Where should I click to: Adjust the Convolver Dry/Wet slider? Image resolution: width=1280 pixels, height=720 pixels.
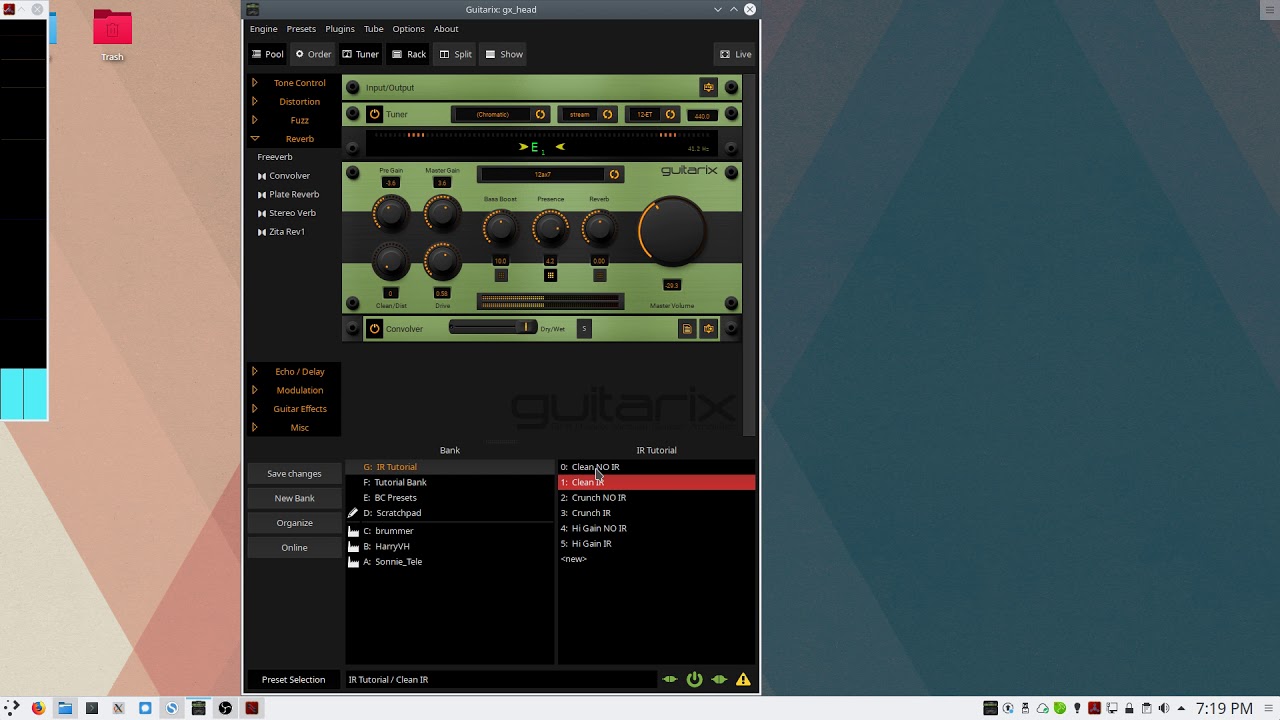pyautogui.click(x=492, y=327)
